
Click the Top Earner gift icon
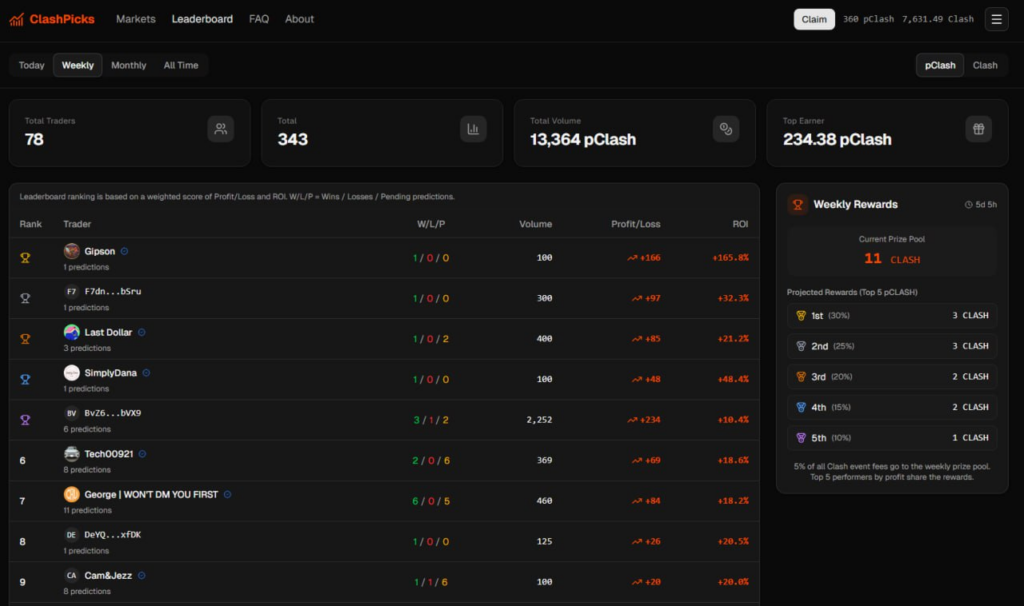tap(978, 128)
